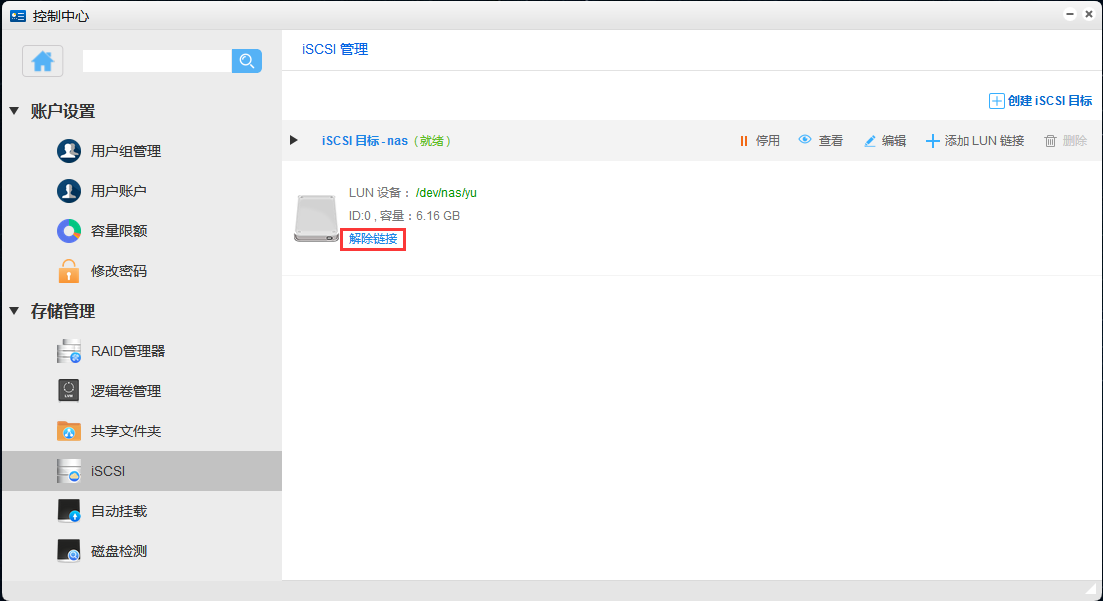Click the ID:0 , 容量:6.16 GB text

404,216
